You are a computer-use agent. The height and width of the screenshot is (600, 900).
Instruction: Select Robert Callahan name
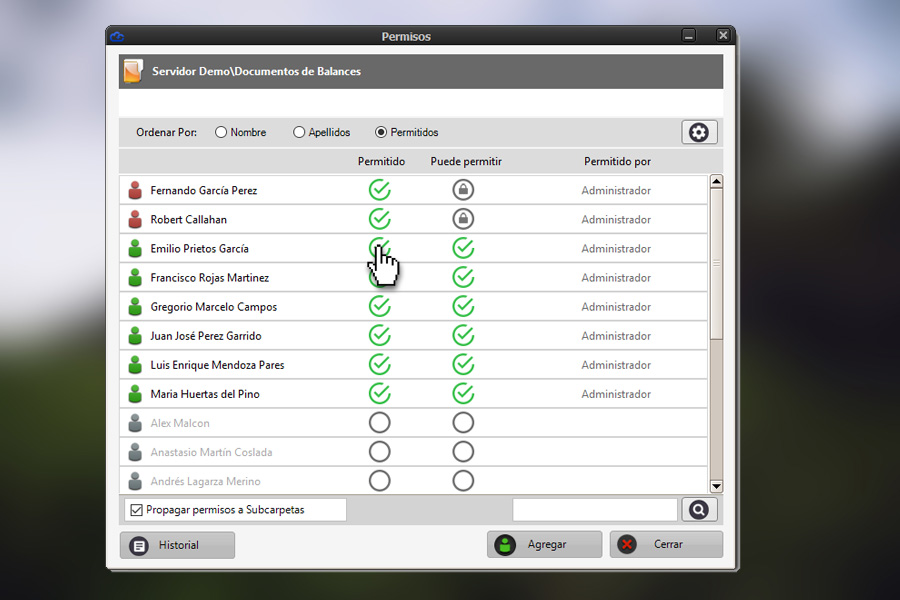tap(188, 220)
